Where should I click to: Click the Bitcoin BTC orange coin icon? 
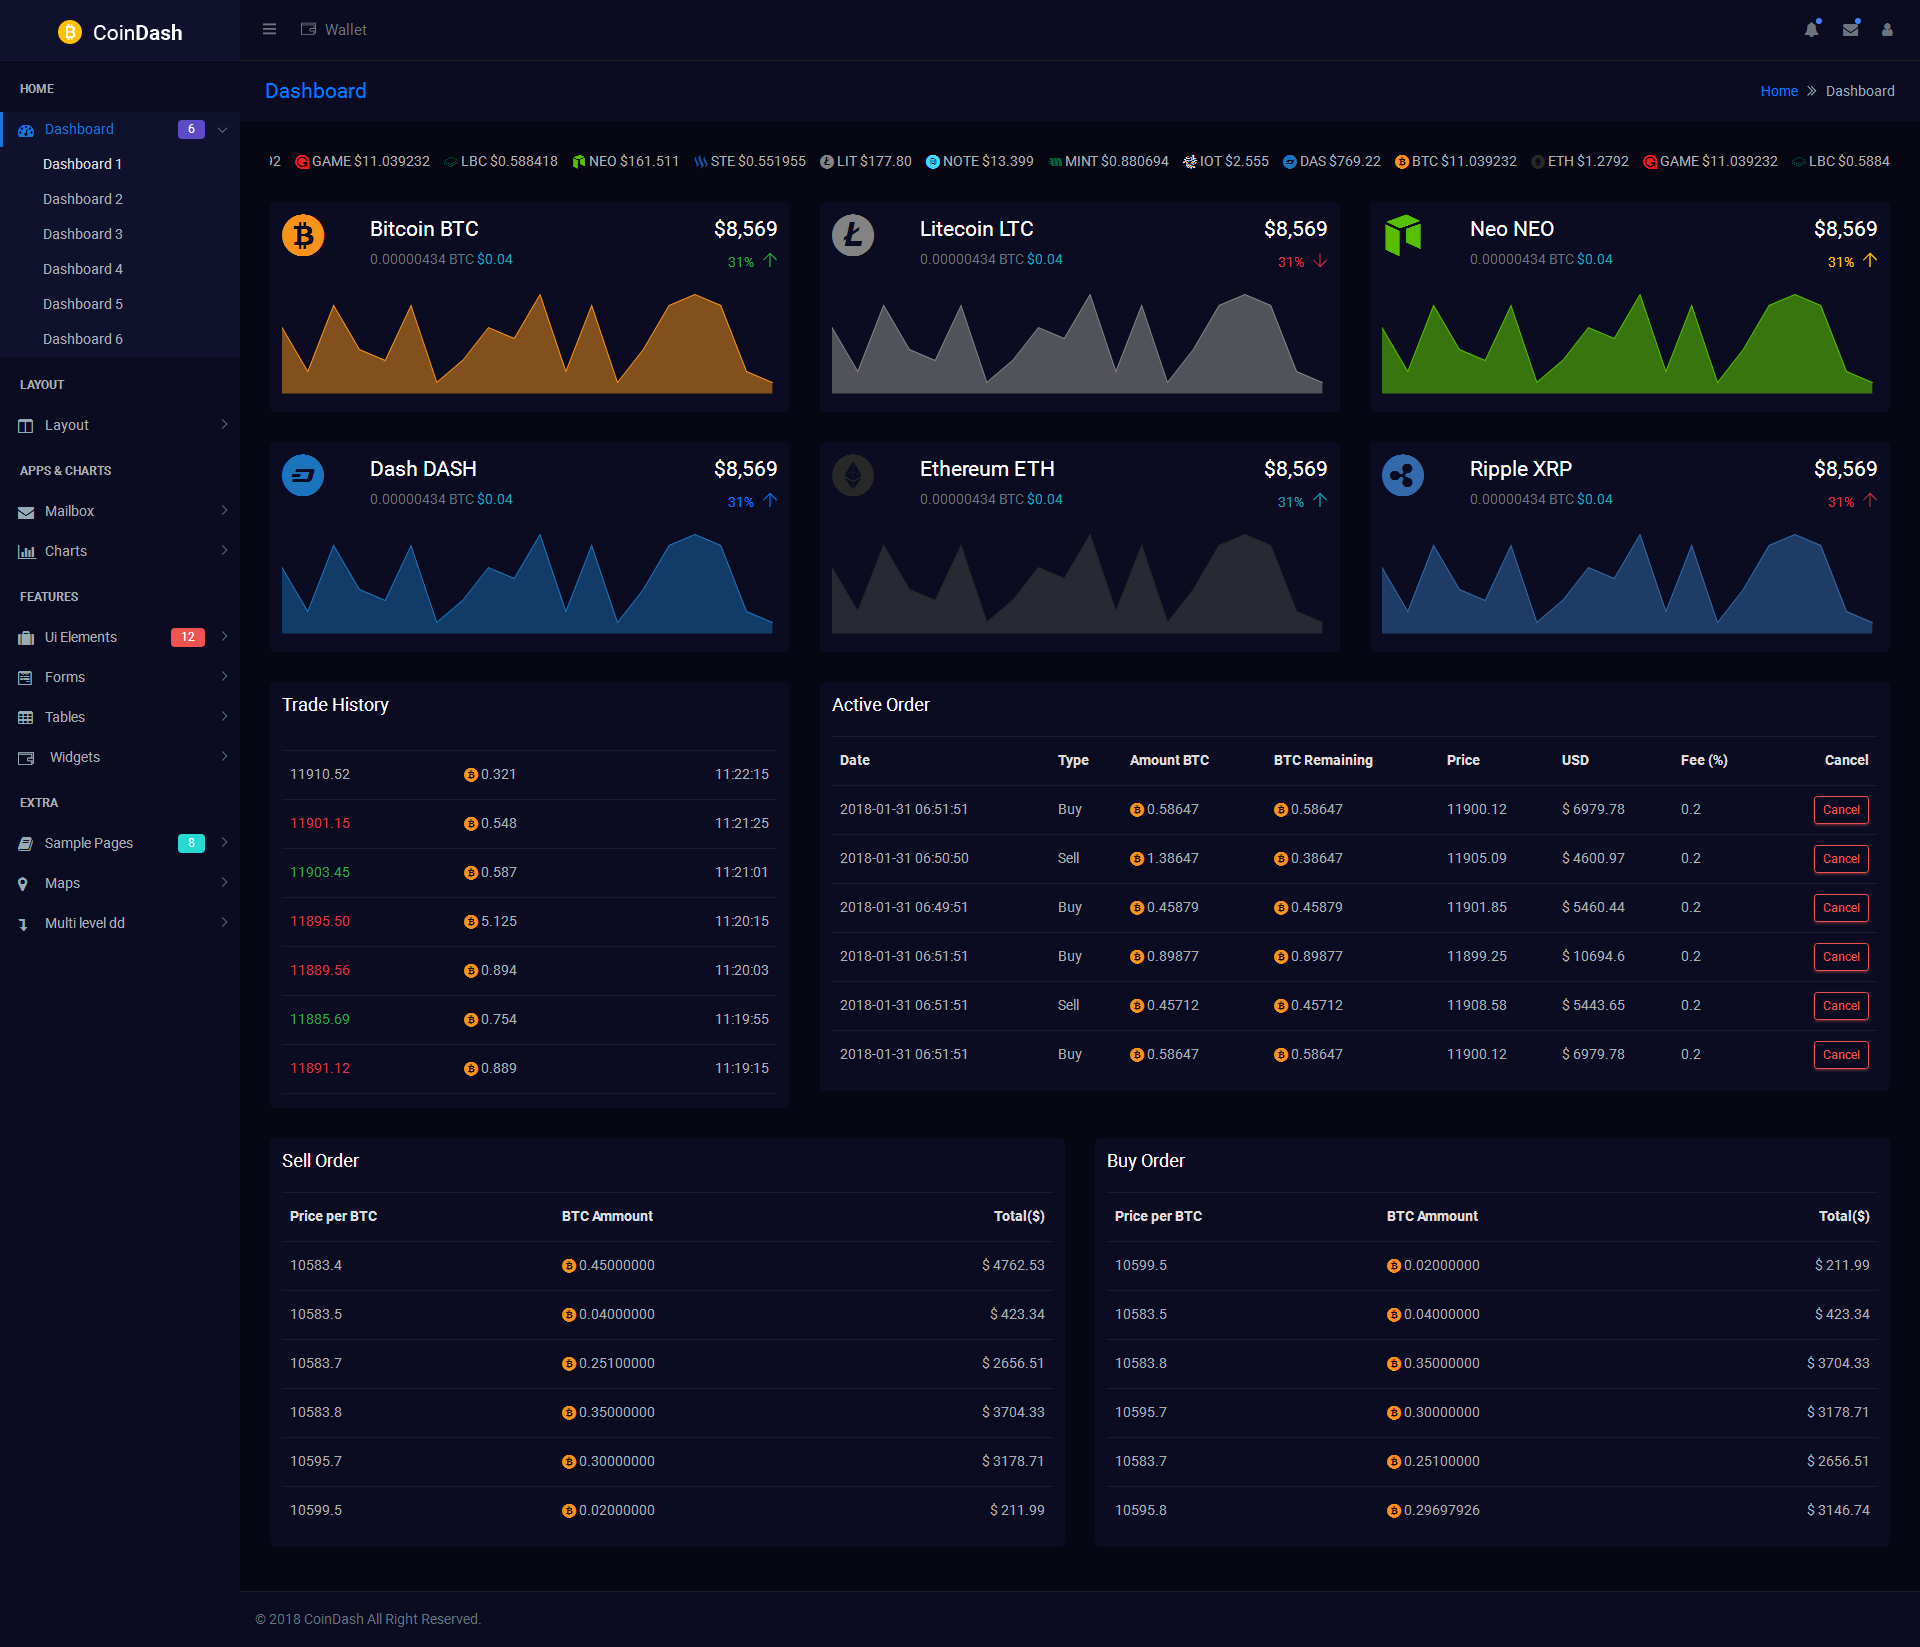pyautogui.click(x=303, y=235)
